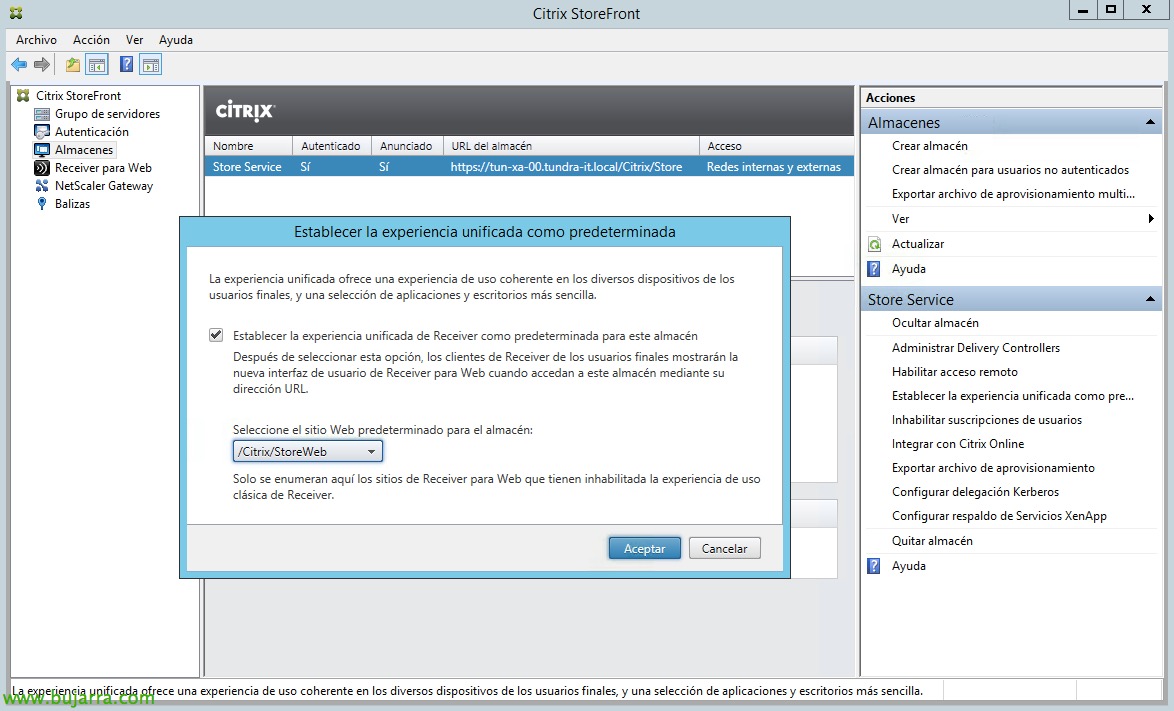1174x711 pixels.
Task: Uncheck the unified Receiver experience checkbox
Action: point(216,335)
